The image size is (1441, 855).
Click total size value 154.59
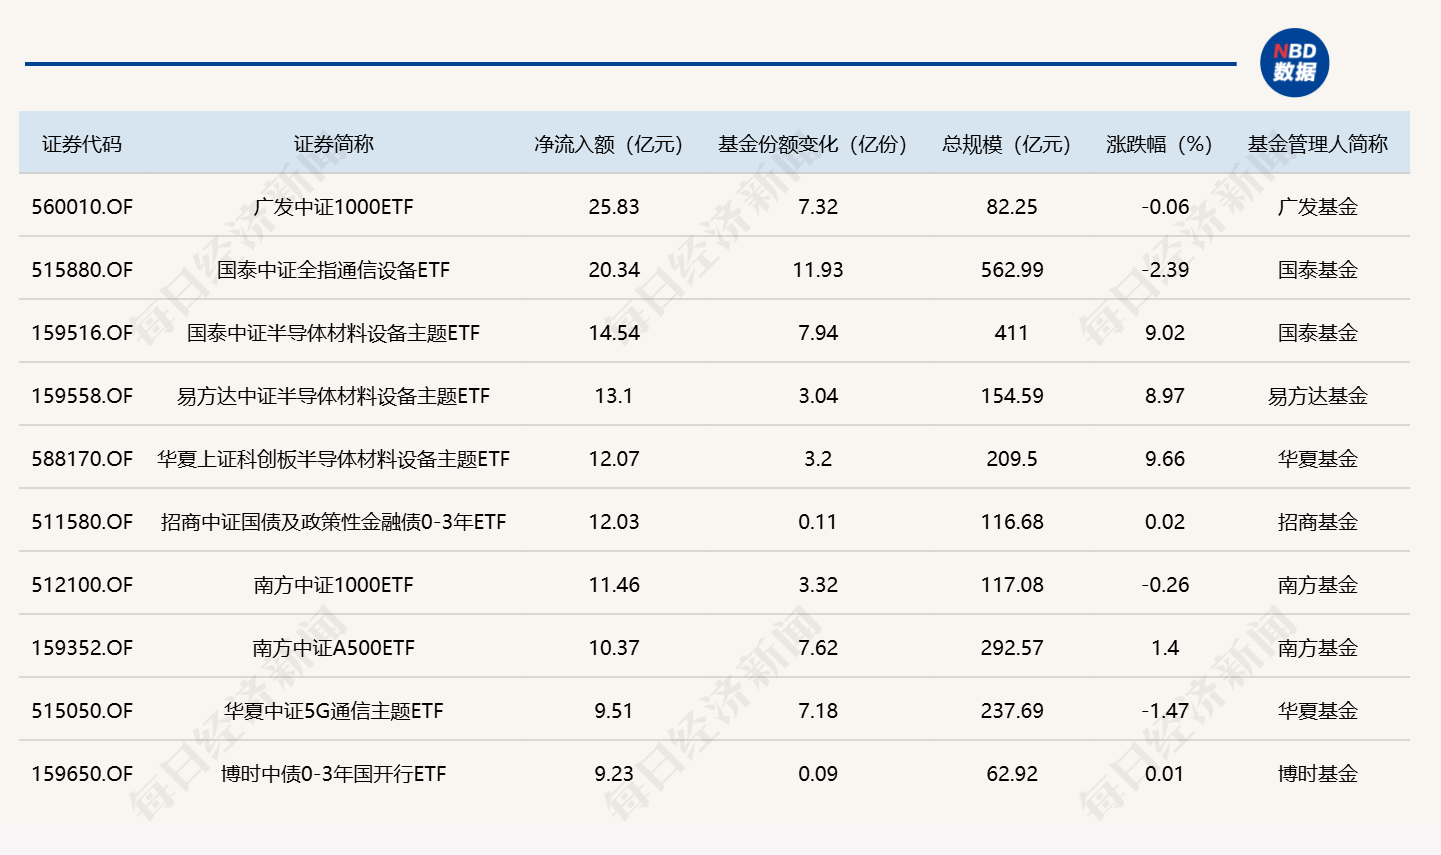coord(1012,396)
